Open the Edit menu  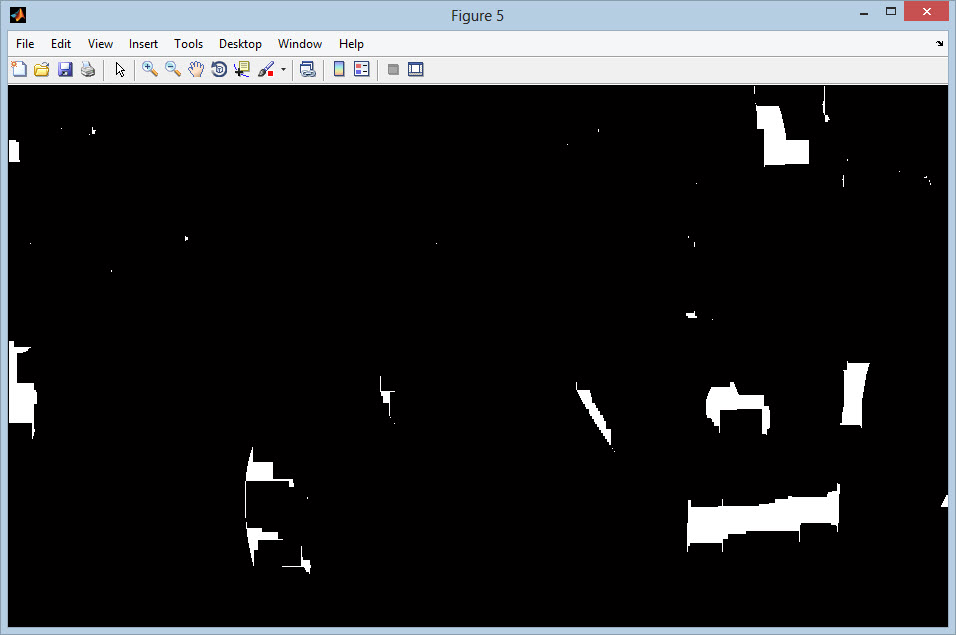click(x=61, y=44)
